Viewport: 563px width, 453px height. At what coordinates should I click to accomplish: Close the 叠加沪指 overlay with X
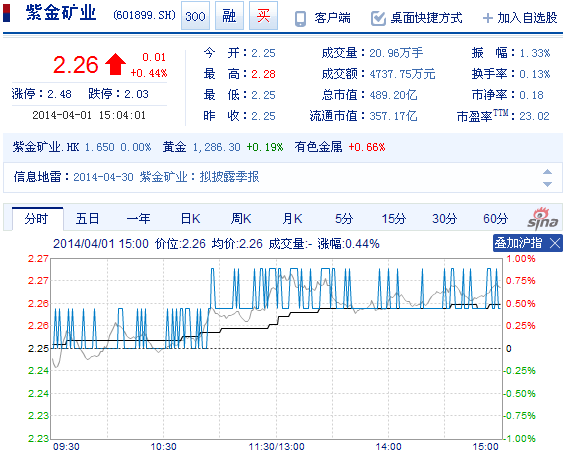[x=555, y=243]
